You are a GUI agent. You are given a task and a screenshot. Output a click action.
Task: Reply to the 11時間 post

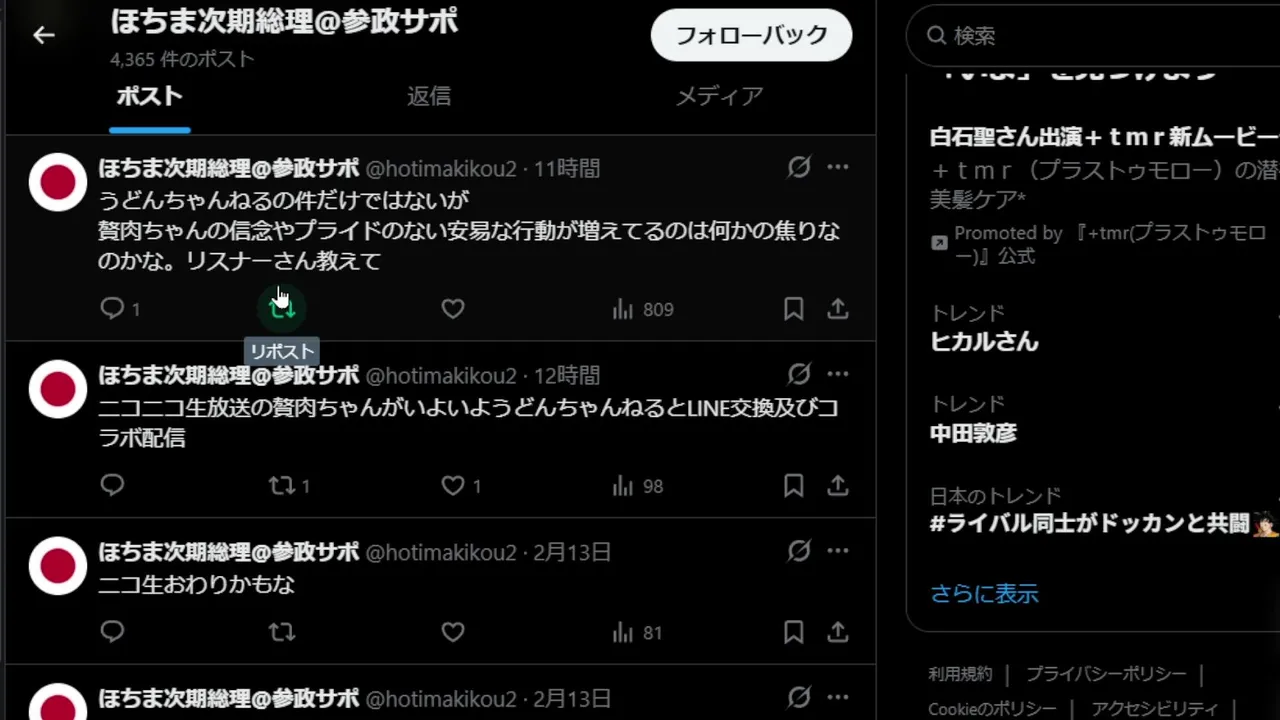click(112, 309)
